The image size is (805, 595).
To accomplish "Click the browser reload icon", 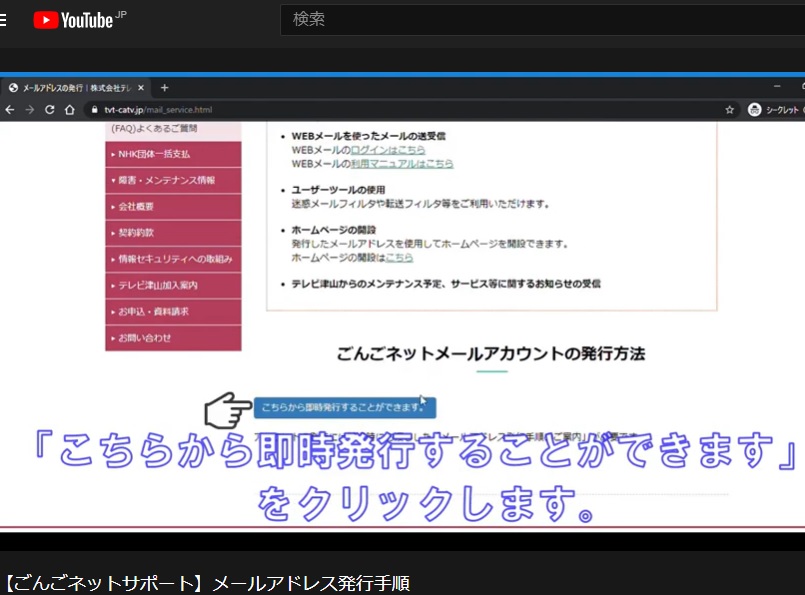I will click(49, 110).
